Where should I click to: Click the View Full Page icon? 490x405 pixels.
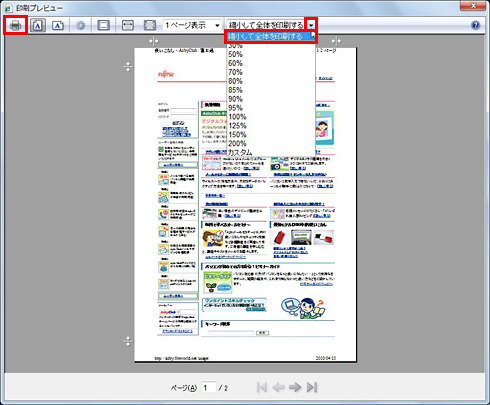pyautogui.click(x=150, y=25)
